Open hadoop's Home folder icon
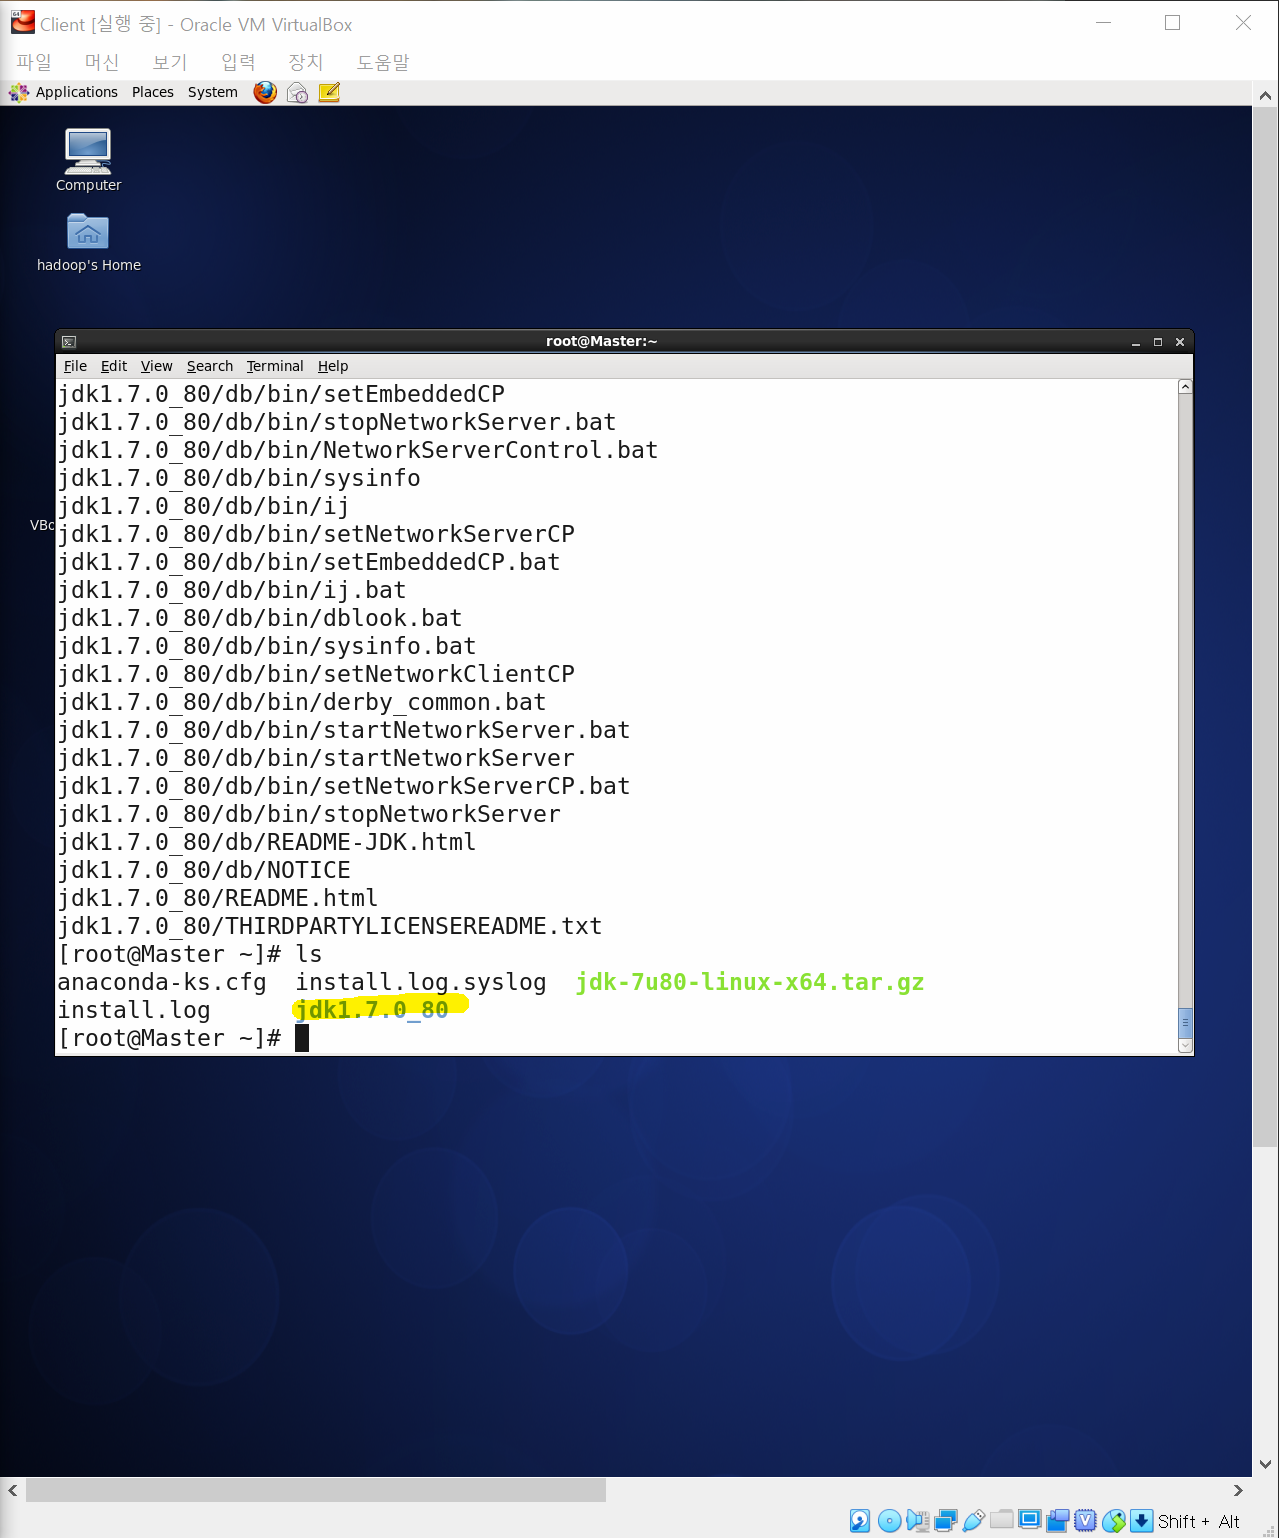Screen dimensions: 1279x1538 pyautogui.click(x=88, y=242)
